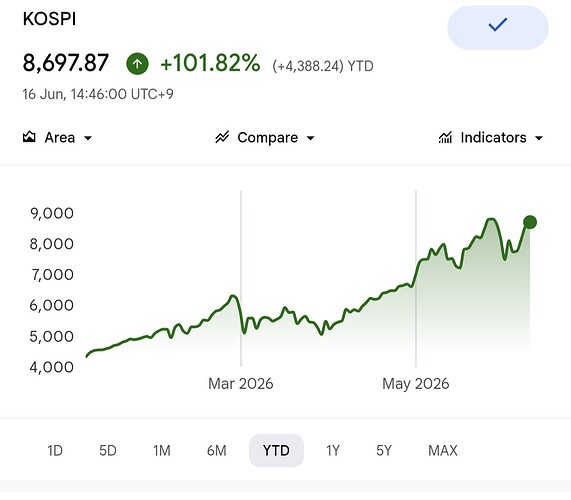Click the blue checkmark icon
Image resolution: width=571 pixels, height=500 pixels.
(497, 25)
